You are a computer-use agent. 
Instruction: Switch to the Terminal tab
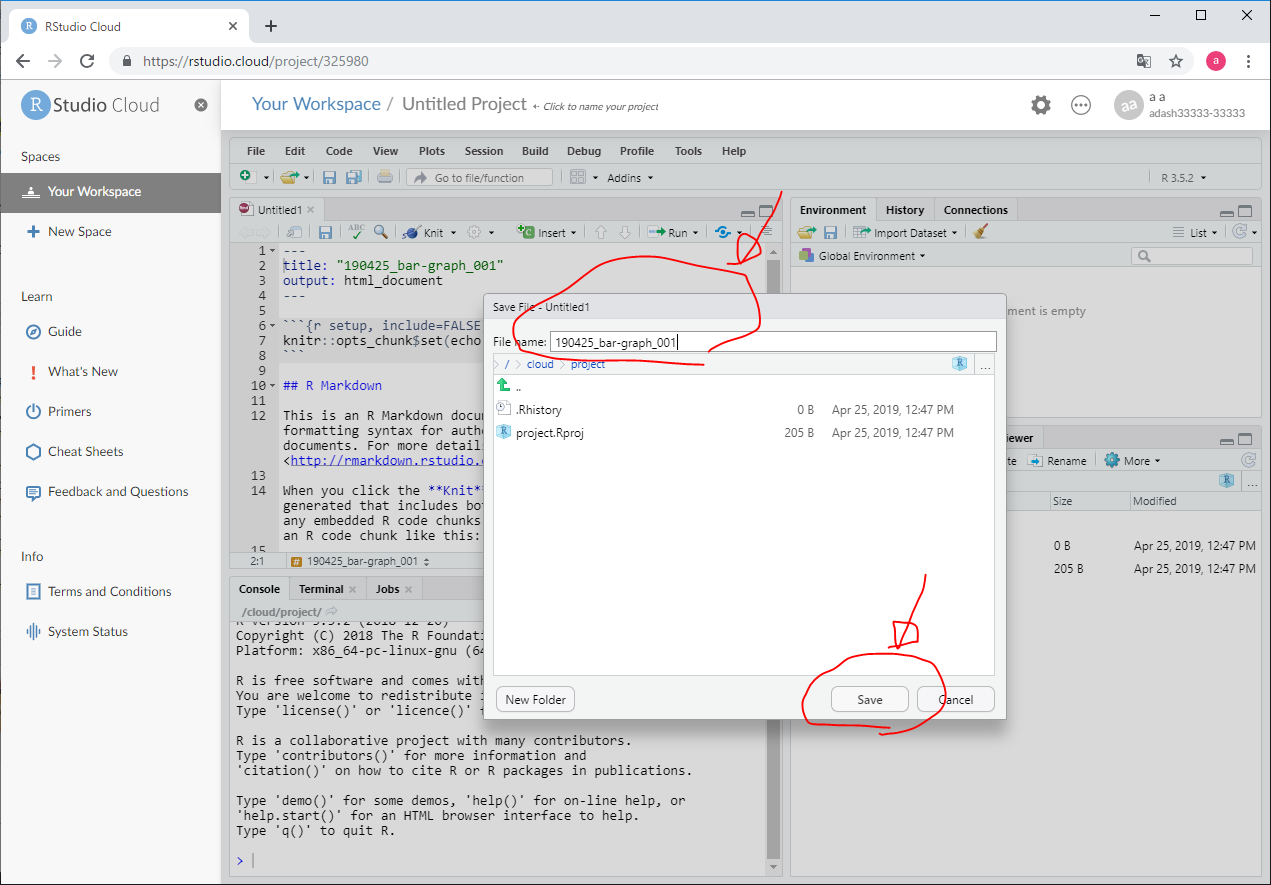321,589
